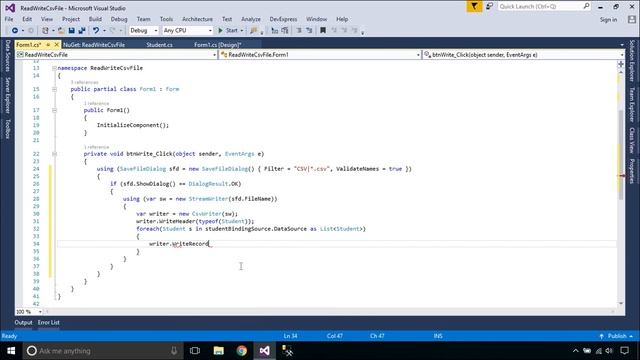Start debugging with the green Start button
640x360 pixels.
[228, 31]
